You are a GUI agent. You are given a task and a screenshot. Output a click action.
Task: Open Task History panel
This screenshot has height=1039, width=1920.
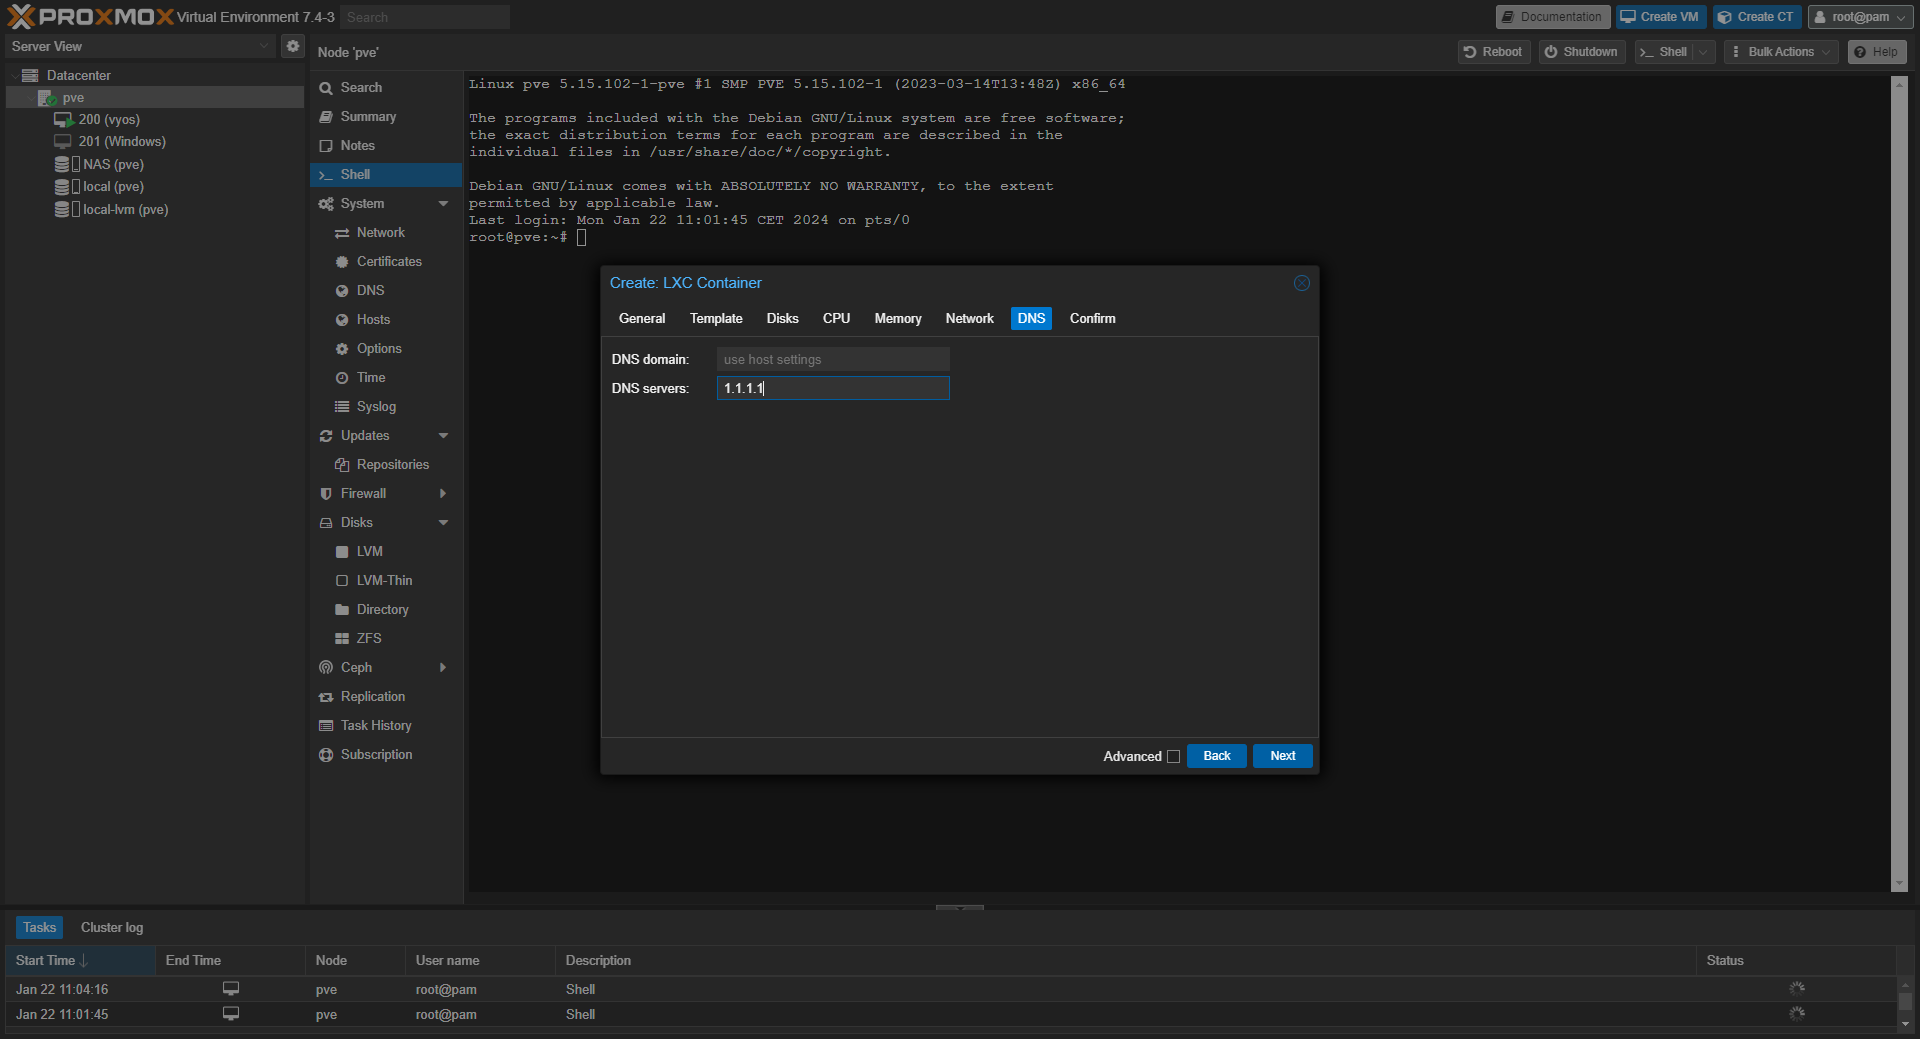tap(386, 725)
